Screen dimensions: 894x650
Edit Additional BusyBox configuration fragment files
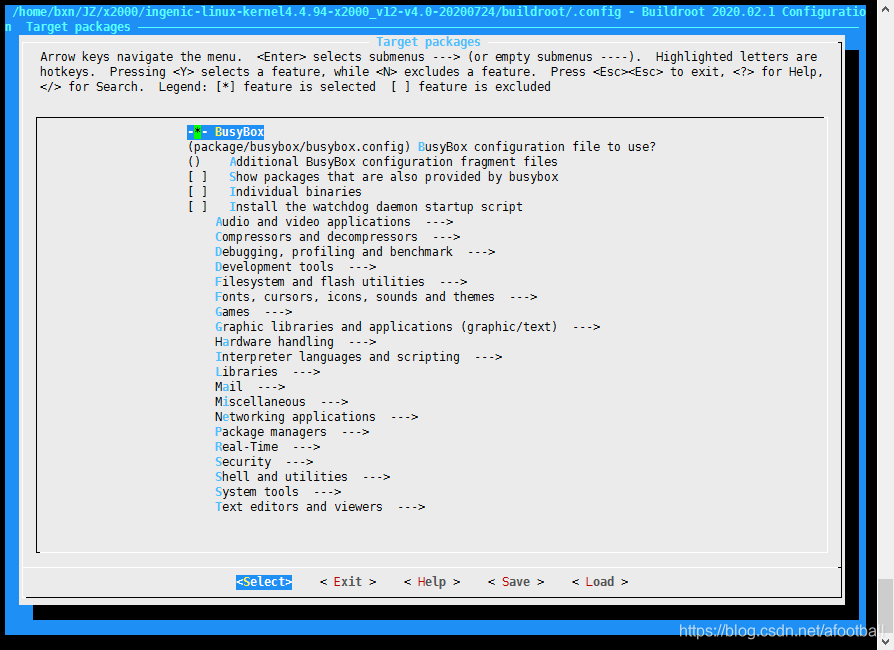pyautogui.click(x=372, y=162)
